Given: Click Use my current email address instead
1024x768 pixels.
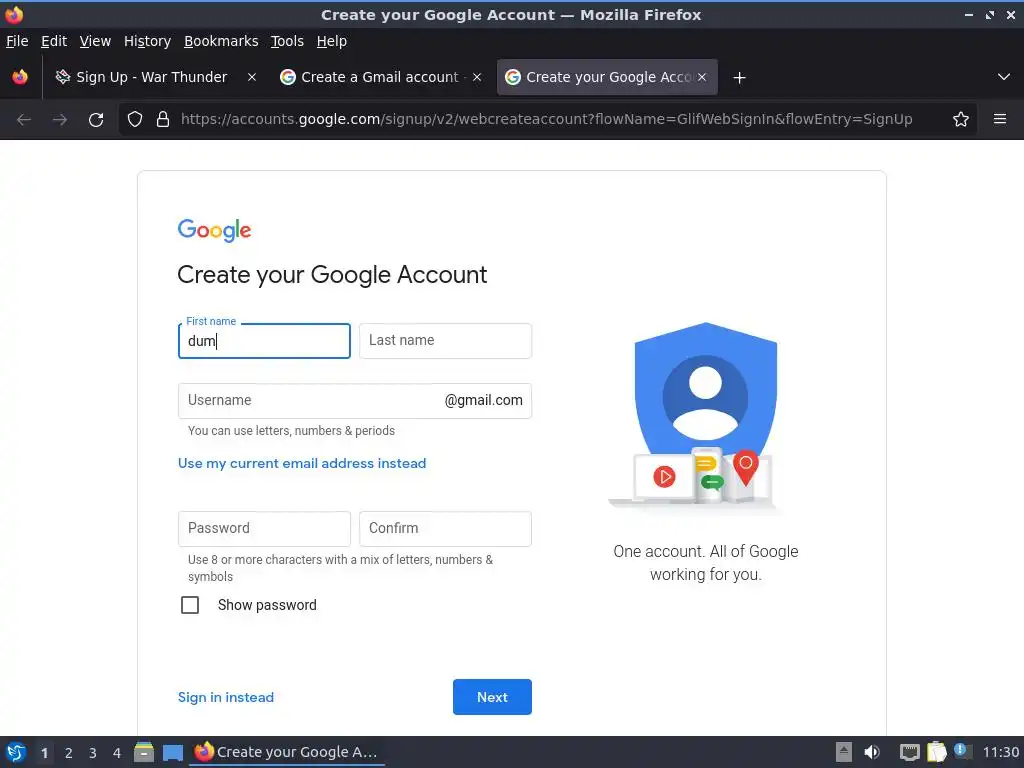Looking at the screenshot, I should (x=302, y=464).
